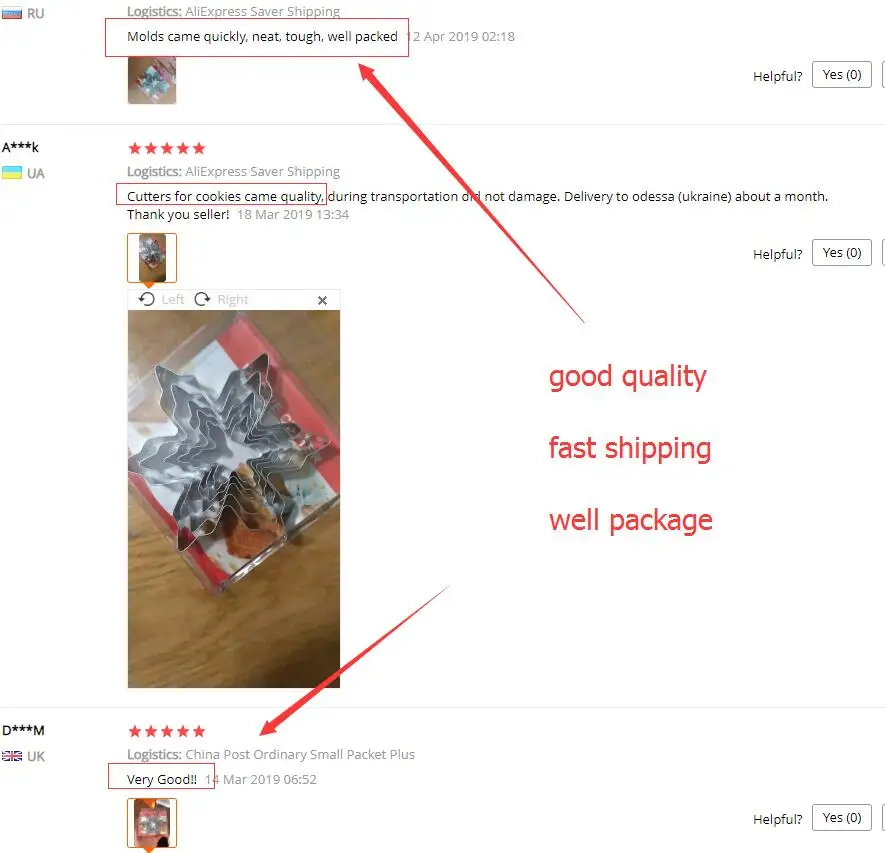Rotate the review image right
Viewport: 885px width, 853px height.
[x=221, y=299]
